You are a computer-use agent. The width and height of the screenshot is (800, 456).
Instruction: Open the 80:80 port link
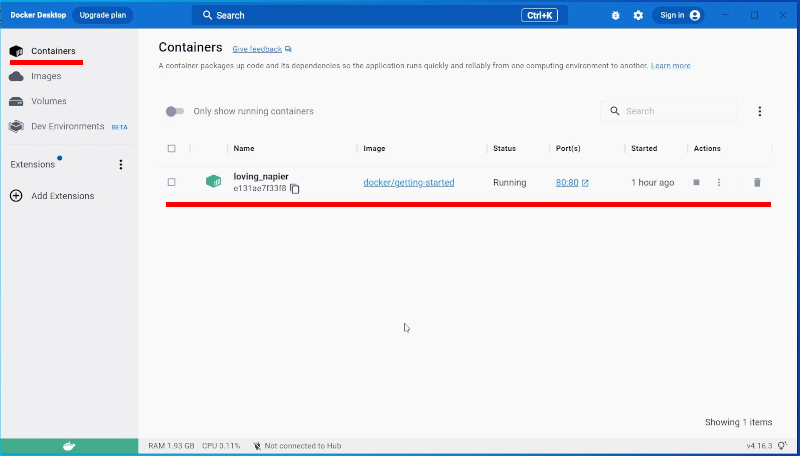tap(567, 183)
